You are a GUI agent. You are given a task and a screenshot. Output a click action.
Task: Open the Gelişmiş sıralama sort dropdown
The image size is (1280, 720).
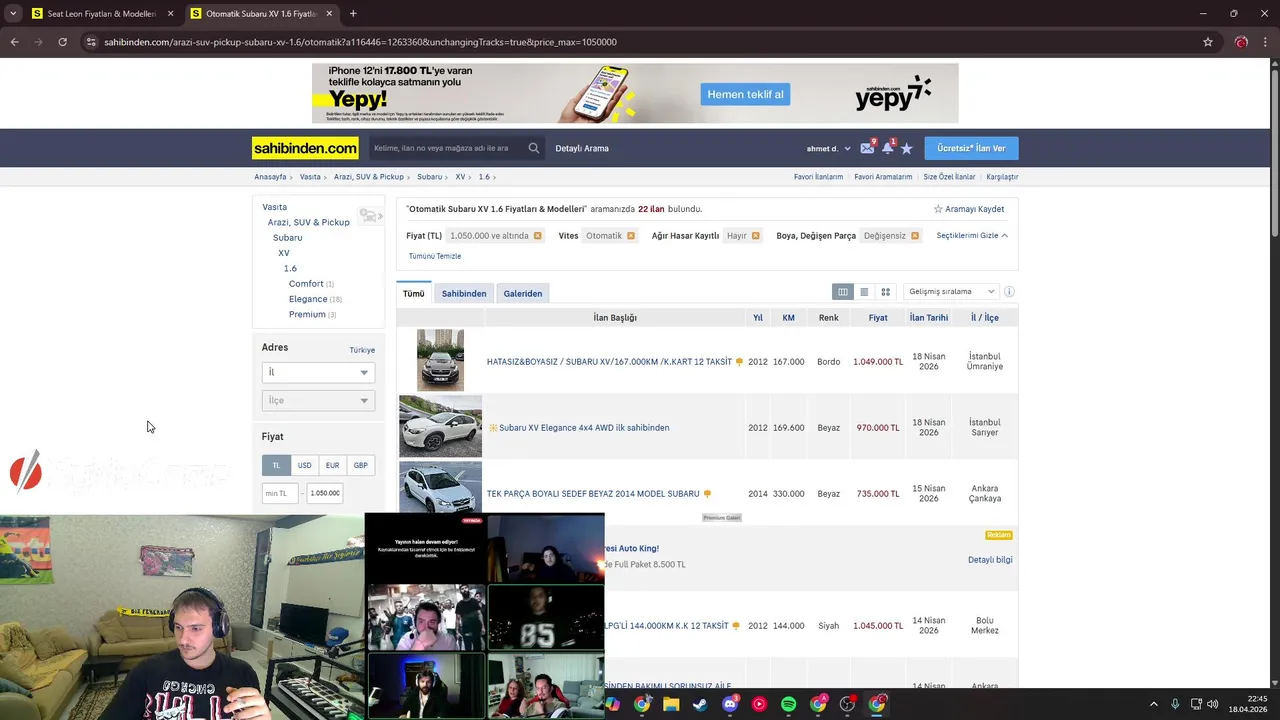[x=950, y=292]
